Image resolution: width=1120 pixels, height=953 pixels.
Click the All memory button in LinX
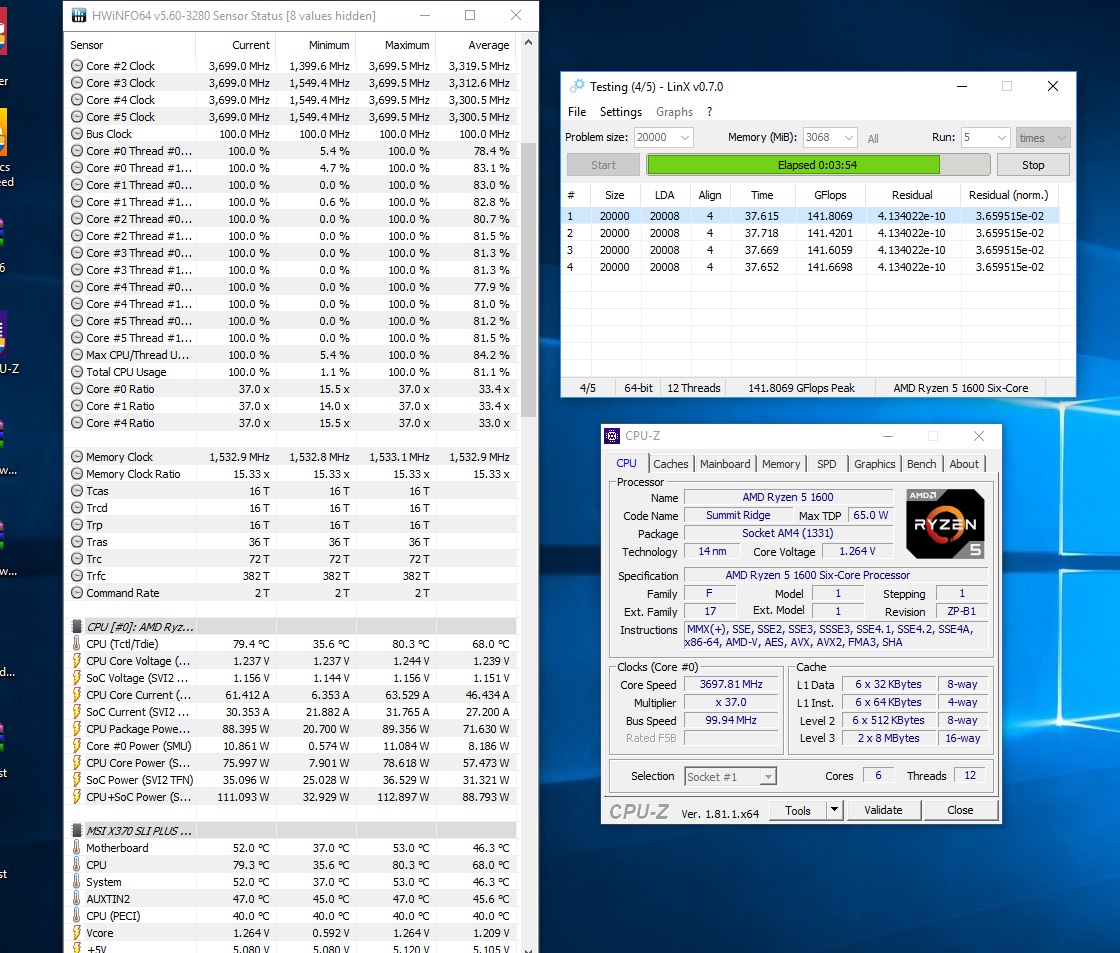pyautogui.click(x=873, y=139)
